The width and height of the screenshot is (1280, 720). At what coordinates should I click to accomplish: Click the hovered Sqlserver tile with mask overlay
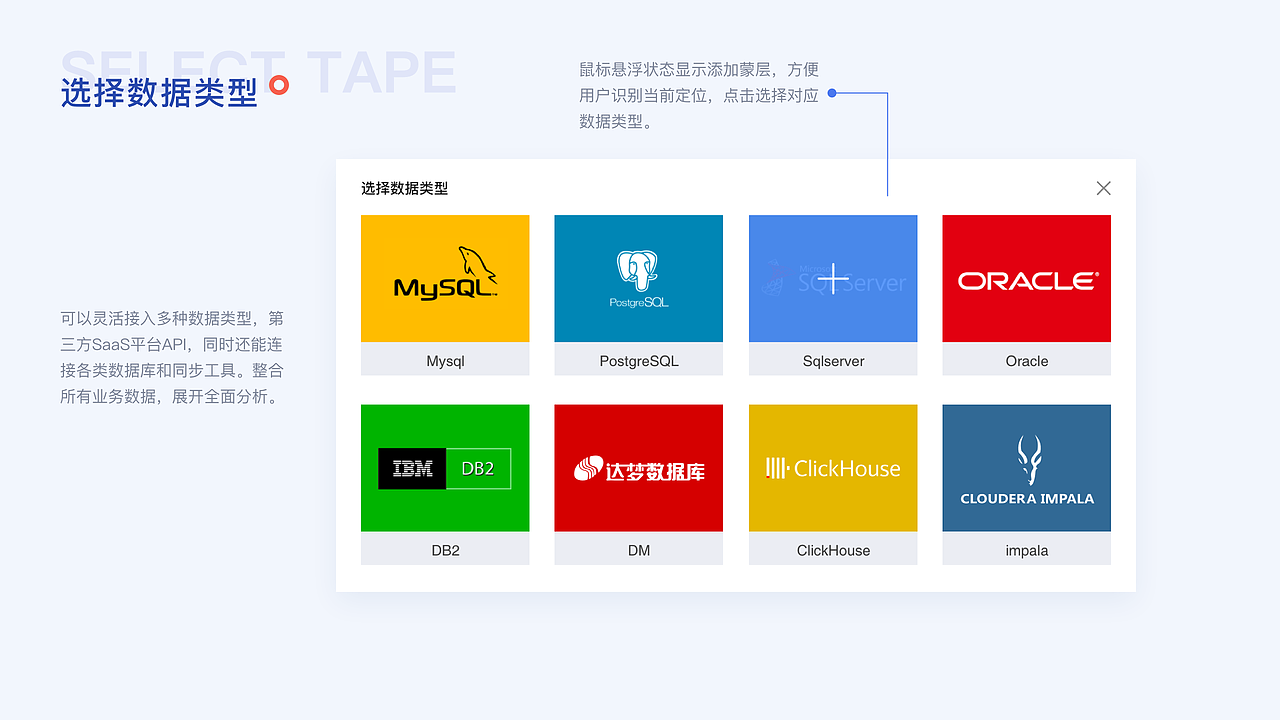coord(833,278)
